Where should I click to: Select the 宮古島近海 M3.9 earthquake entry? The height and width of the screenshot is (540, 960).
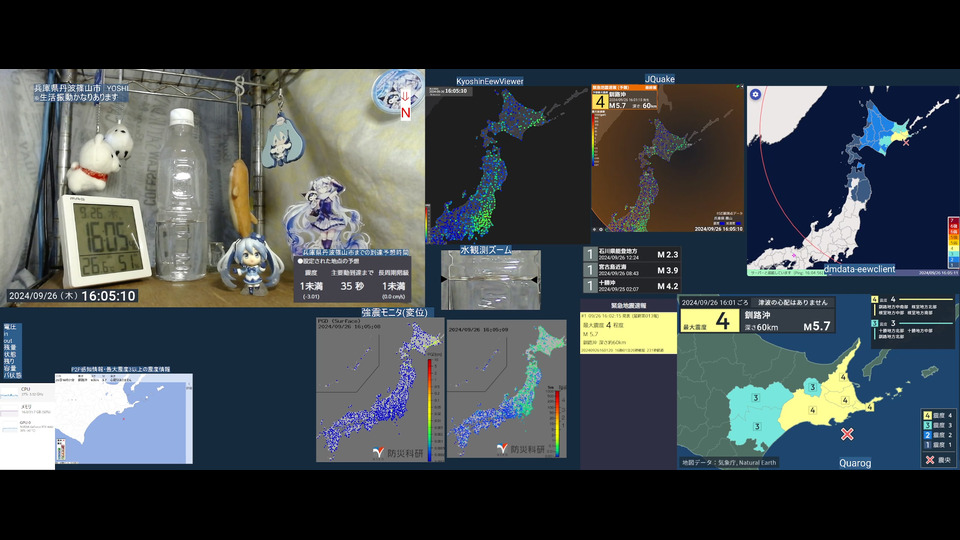(x=632, y=270)
